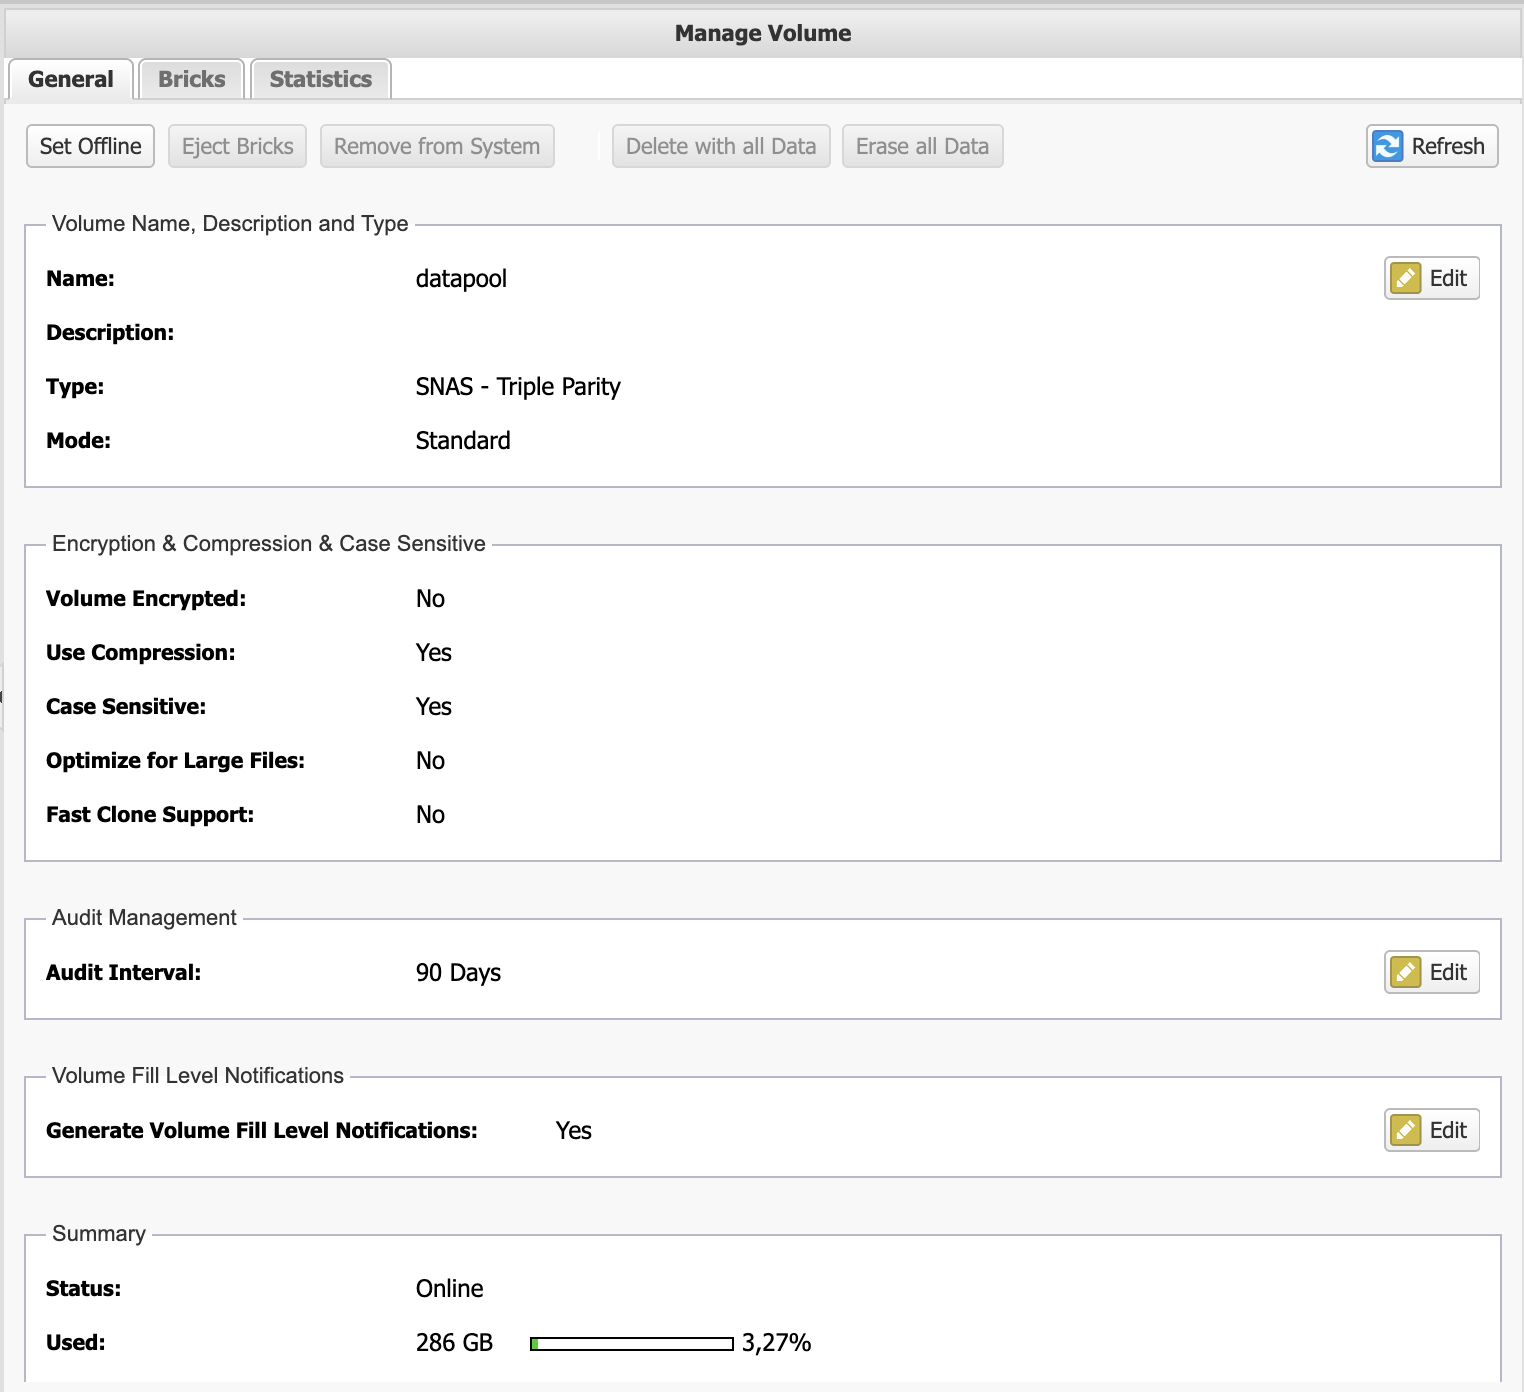Select Remove from System
Screen dimensions: 1524x1392
436,146
